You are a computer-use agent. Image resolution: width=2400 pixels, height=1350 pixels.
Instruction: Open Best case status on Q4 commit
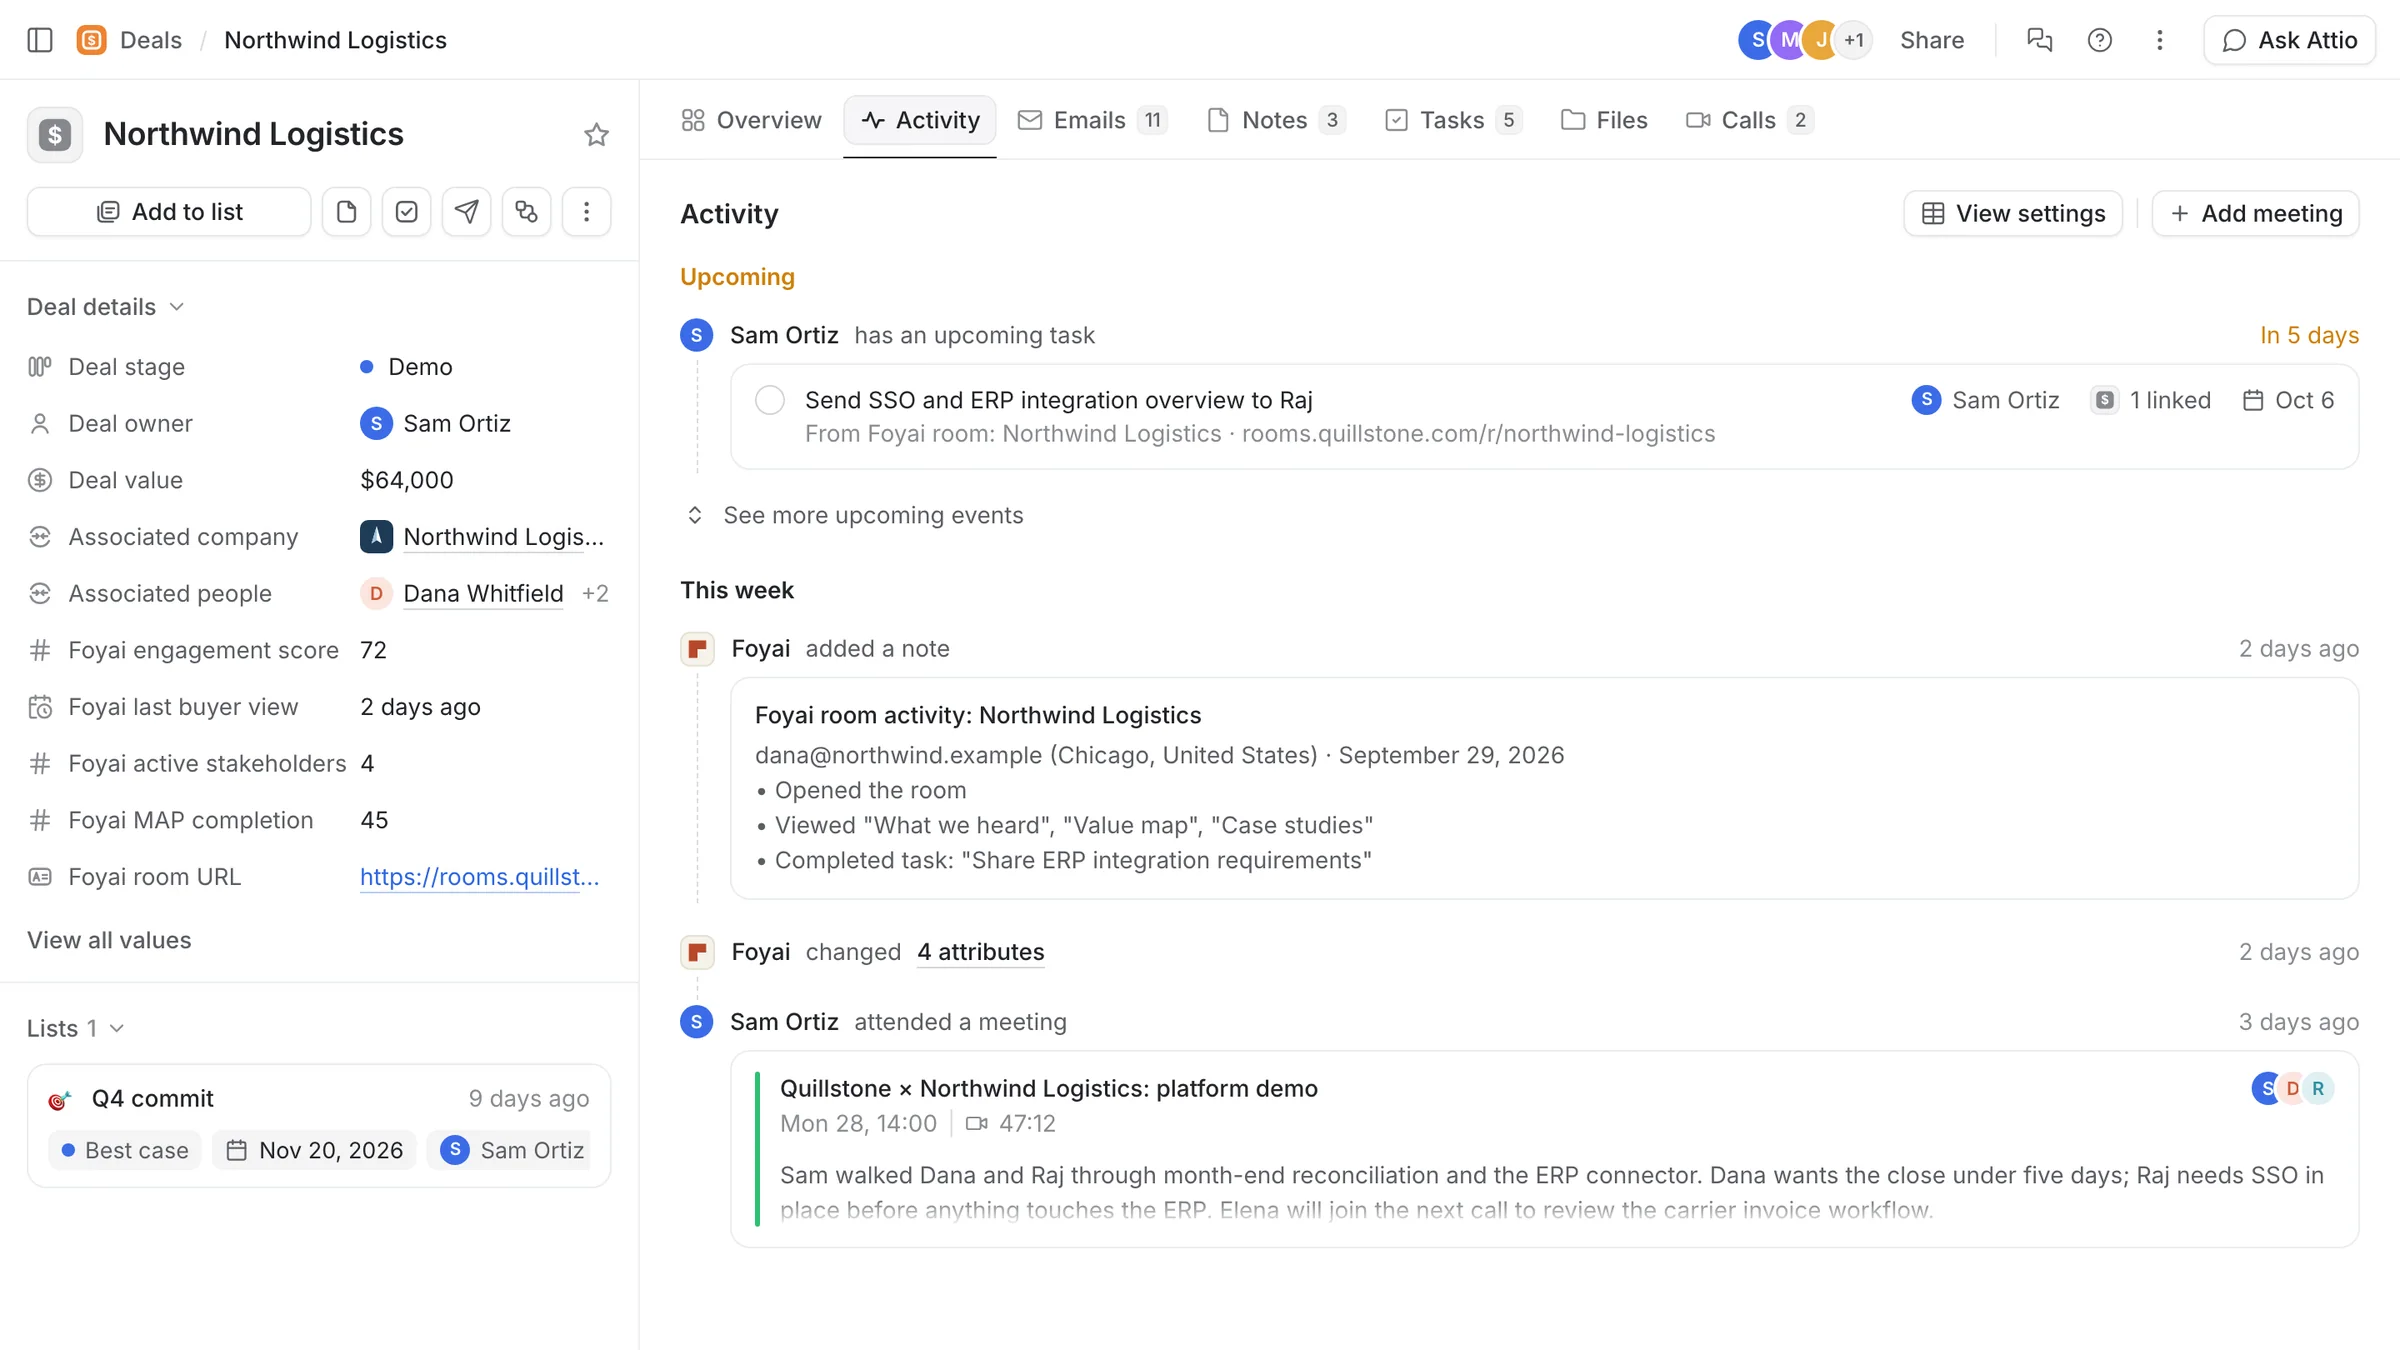125,1150
